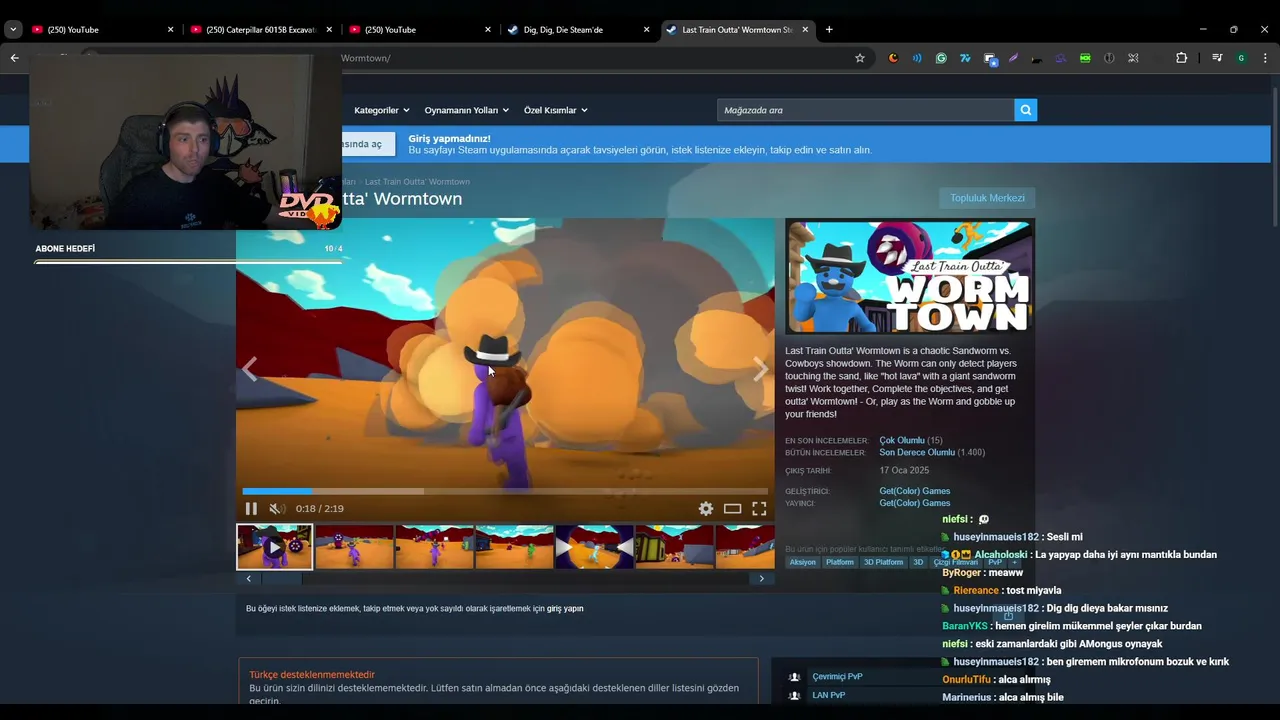This screenshot has height=720, width=1280.
Task: Seek along the trailer progress bar
Action: click(x=505, y=491)
